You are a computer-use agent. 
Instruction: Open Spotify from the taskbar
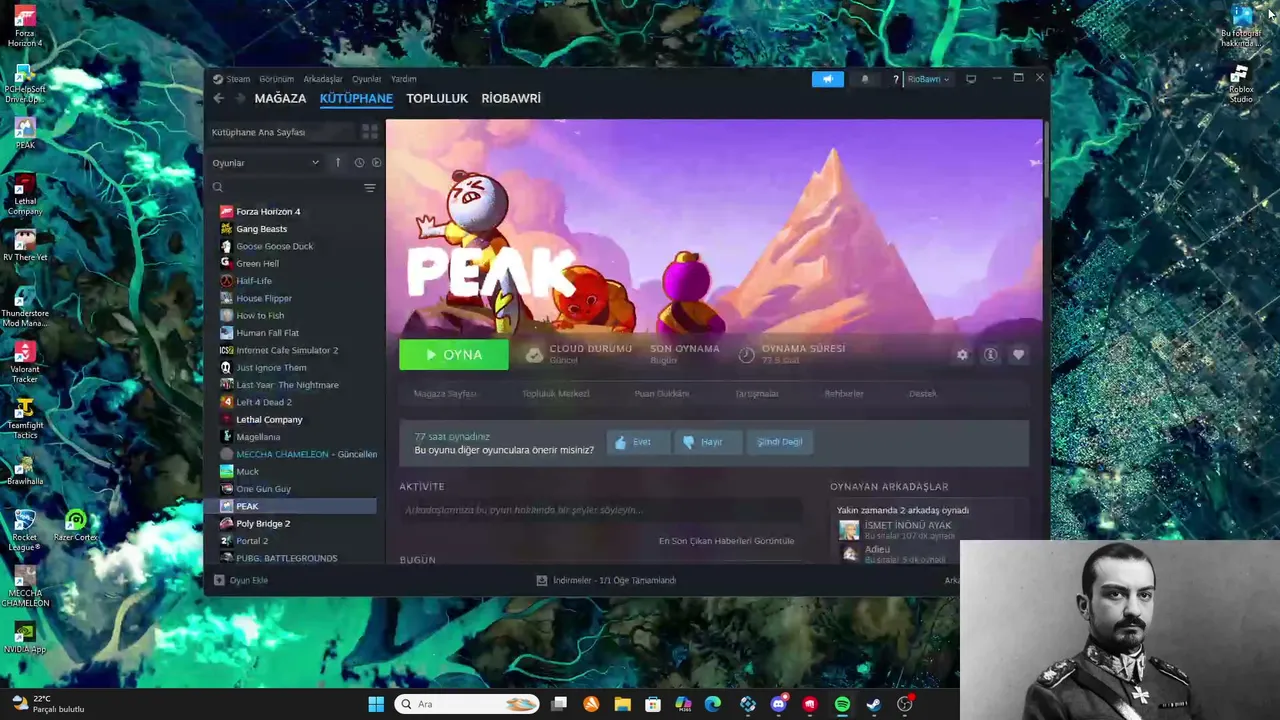pyautogui.click(x=842, y=704)
